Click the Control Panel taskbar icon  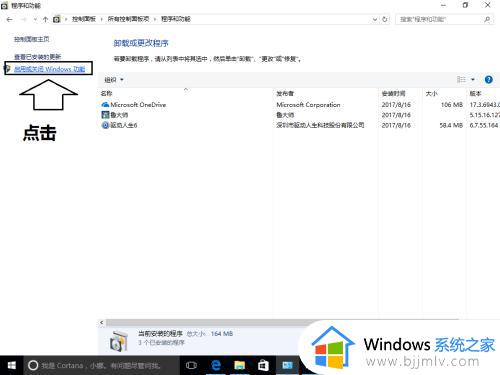pyautogui.click(x=287, y=366)
